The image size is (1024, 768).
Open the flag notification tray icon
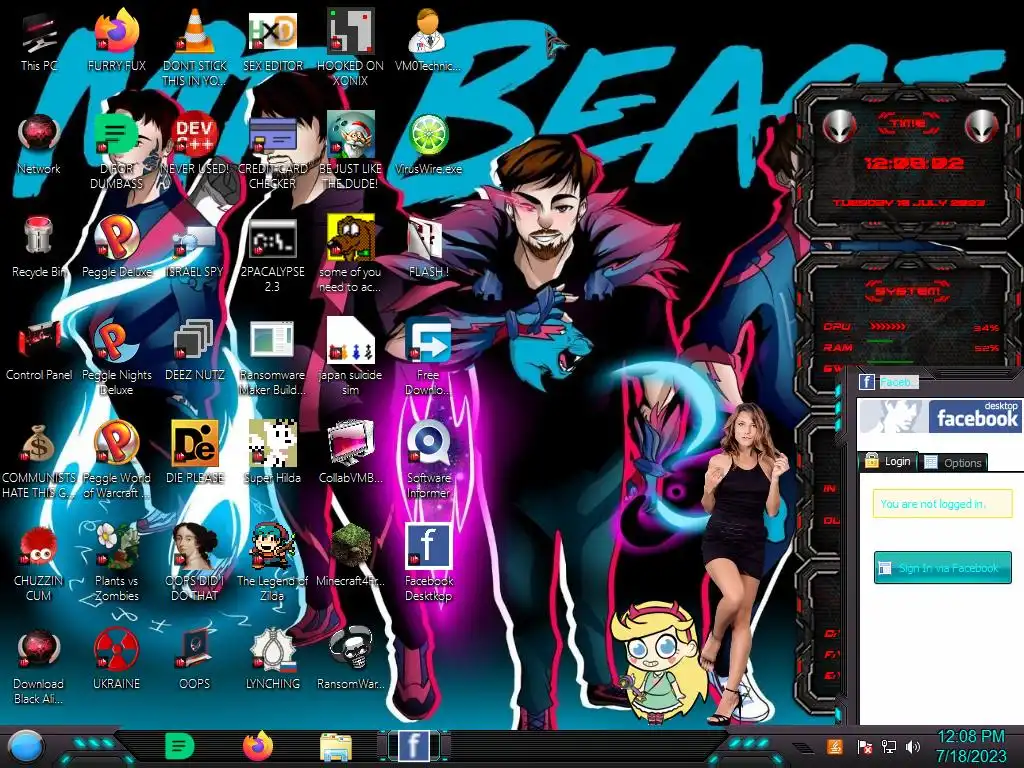click(x=864, y=746)
